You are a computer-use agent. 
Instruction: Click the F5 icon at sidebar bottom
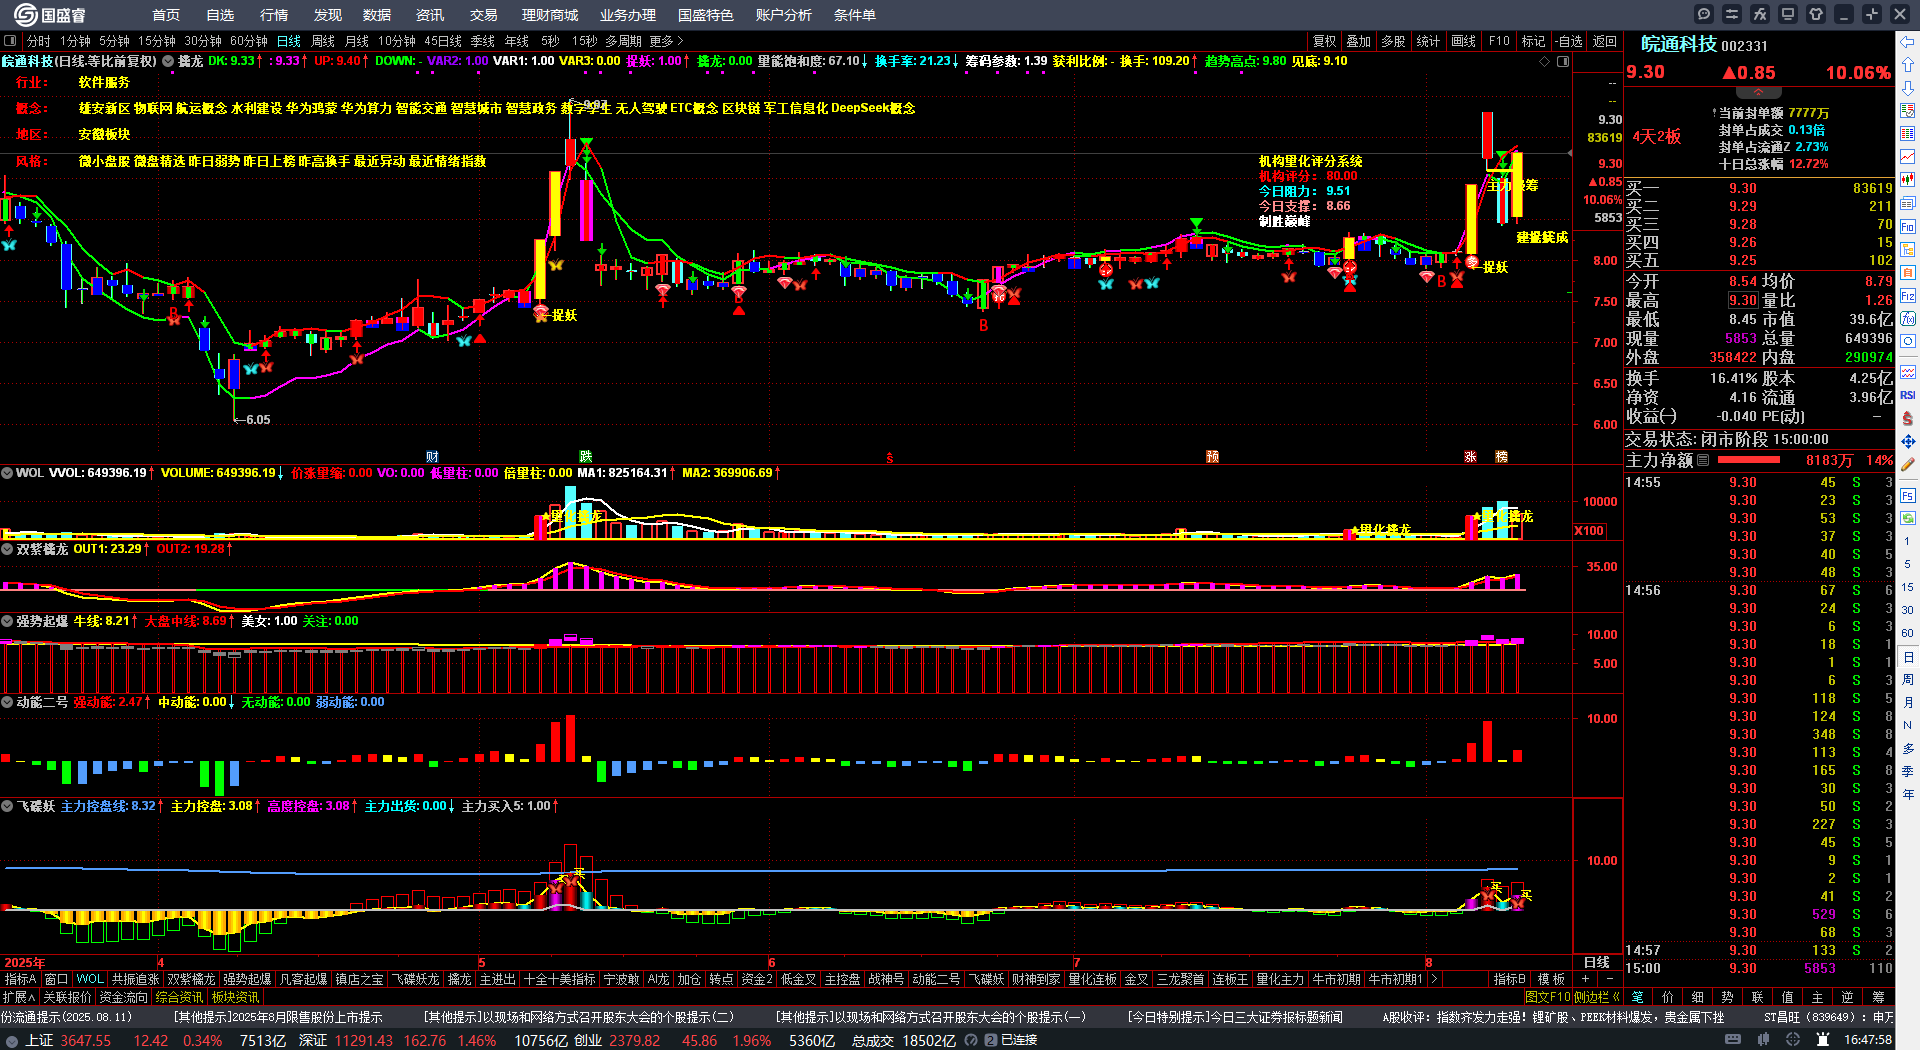tap(1908, 495)
